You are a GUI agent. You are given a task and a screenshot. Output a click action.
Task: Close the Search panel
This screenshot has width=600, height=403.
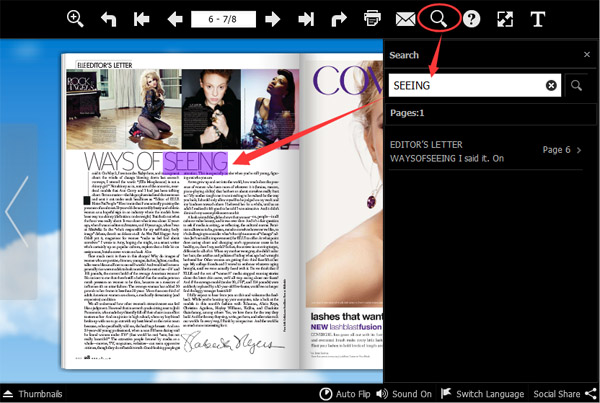point(587,55)
